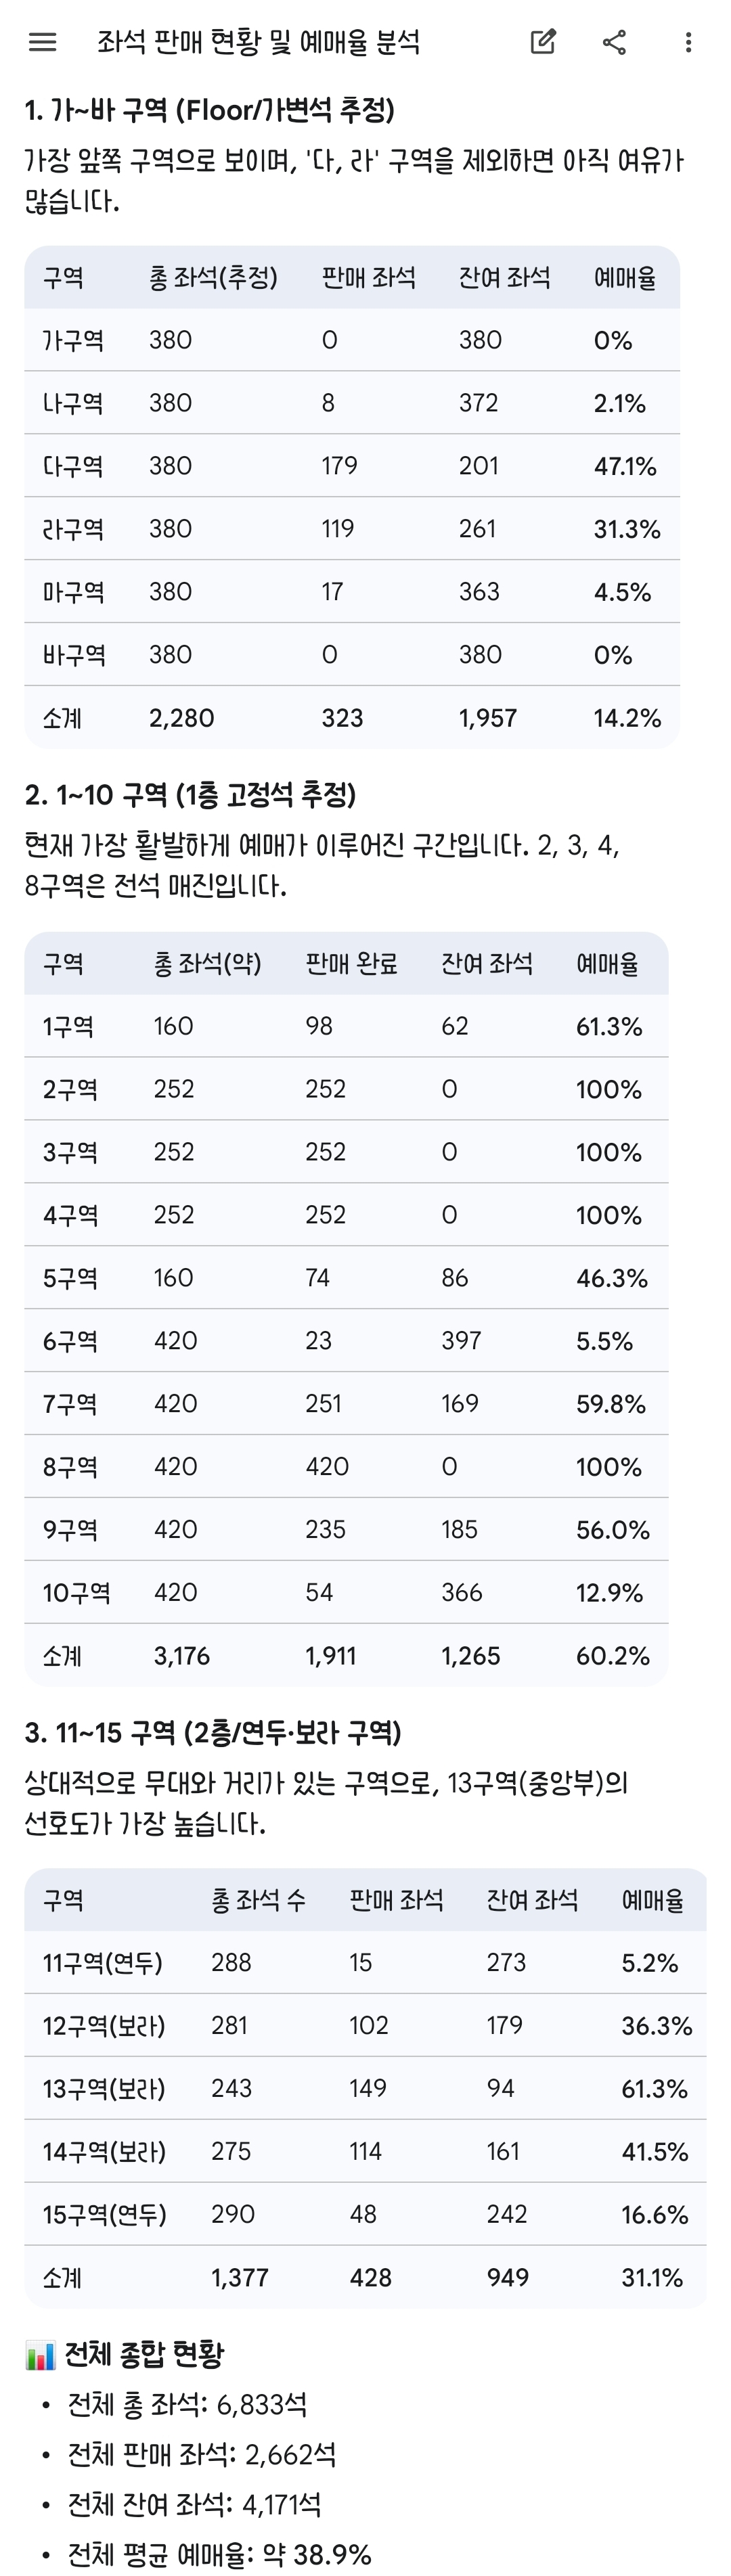Screen dimensions: 731x2576
Task: Select the 13구역(보라) row label
Action: click(103, 2089)
